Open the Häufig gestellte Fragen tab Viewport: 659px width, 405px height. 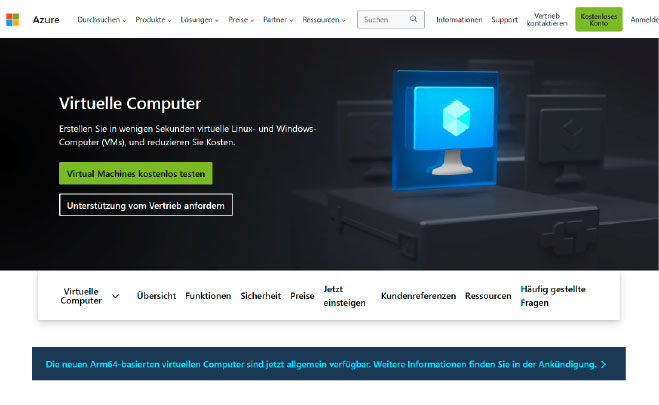[x=553, y=296]
